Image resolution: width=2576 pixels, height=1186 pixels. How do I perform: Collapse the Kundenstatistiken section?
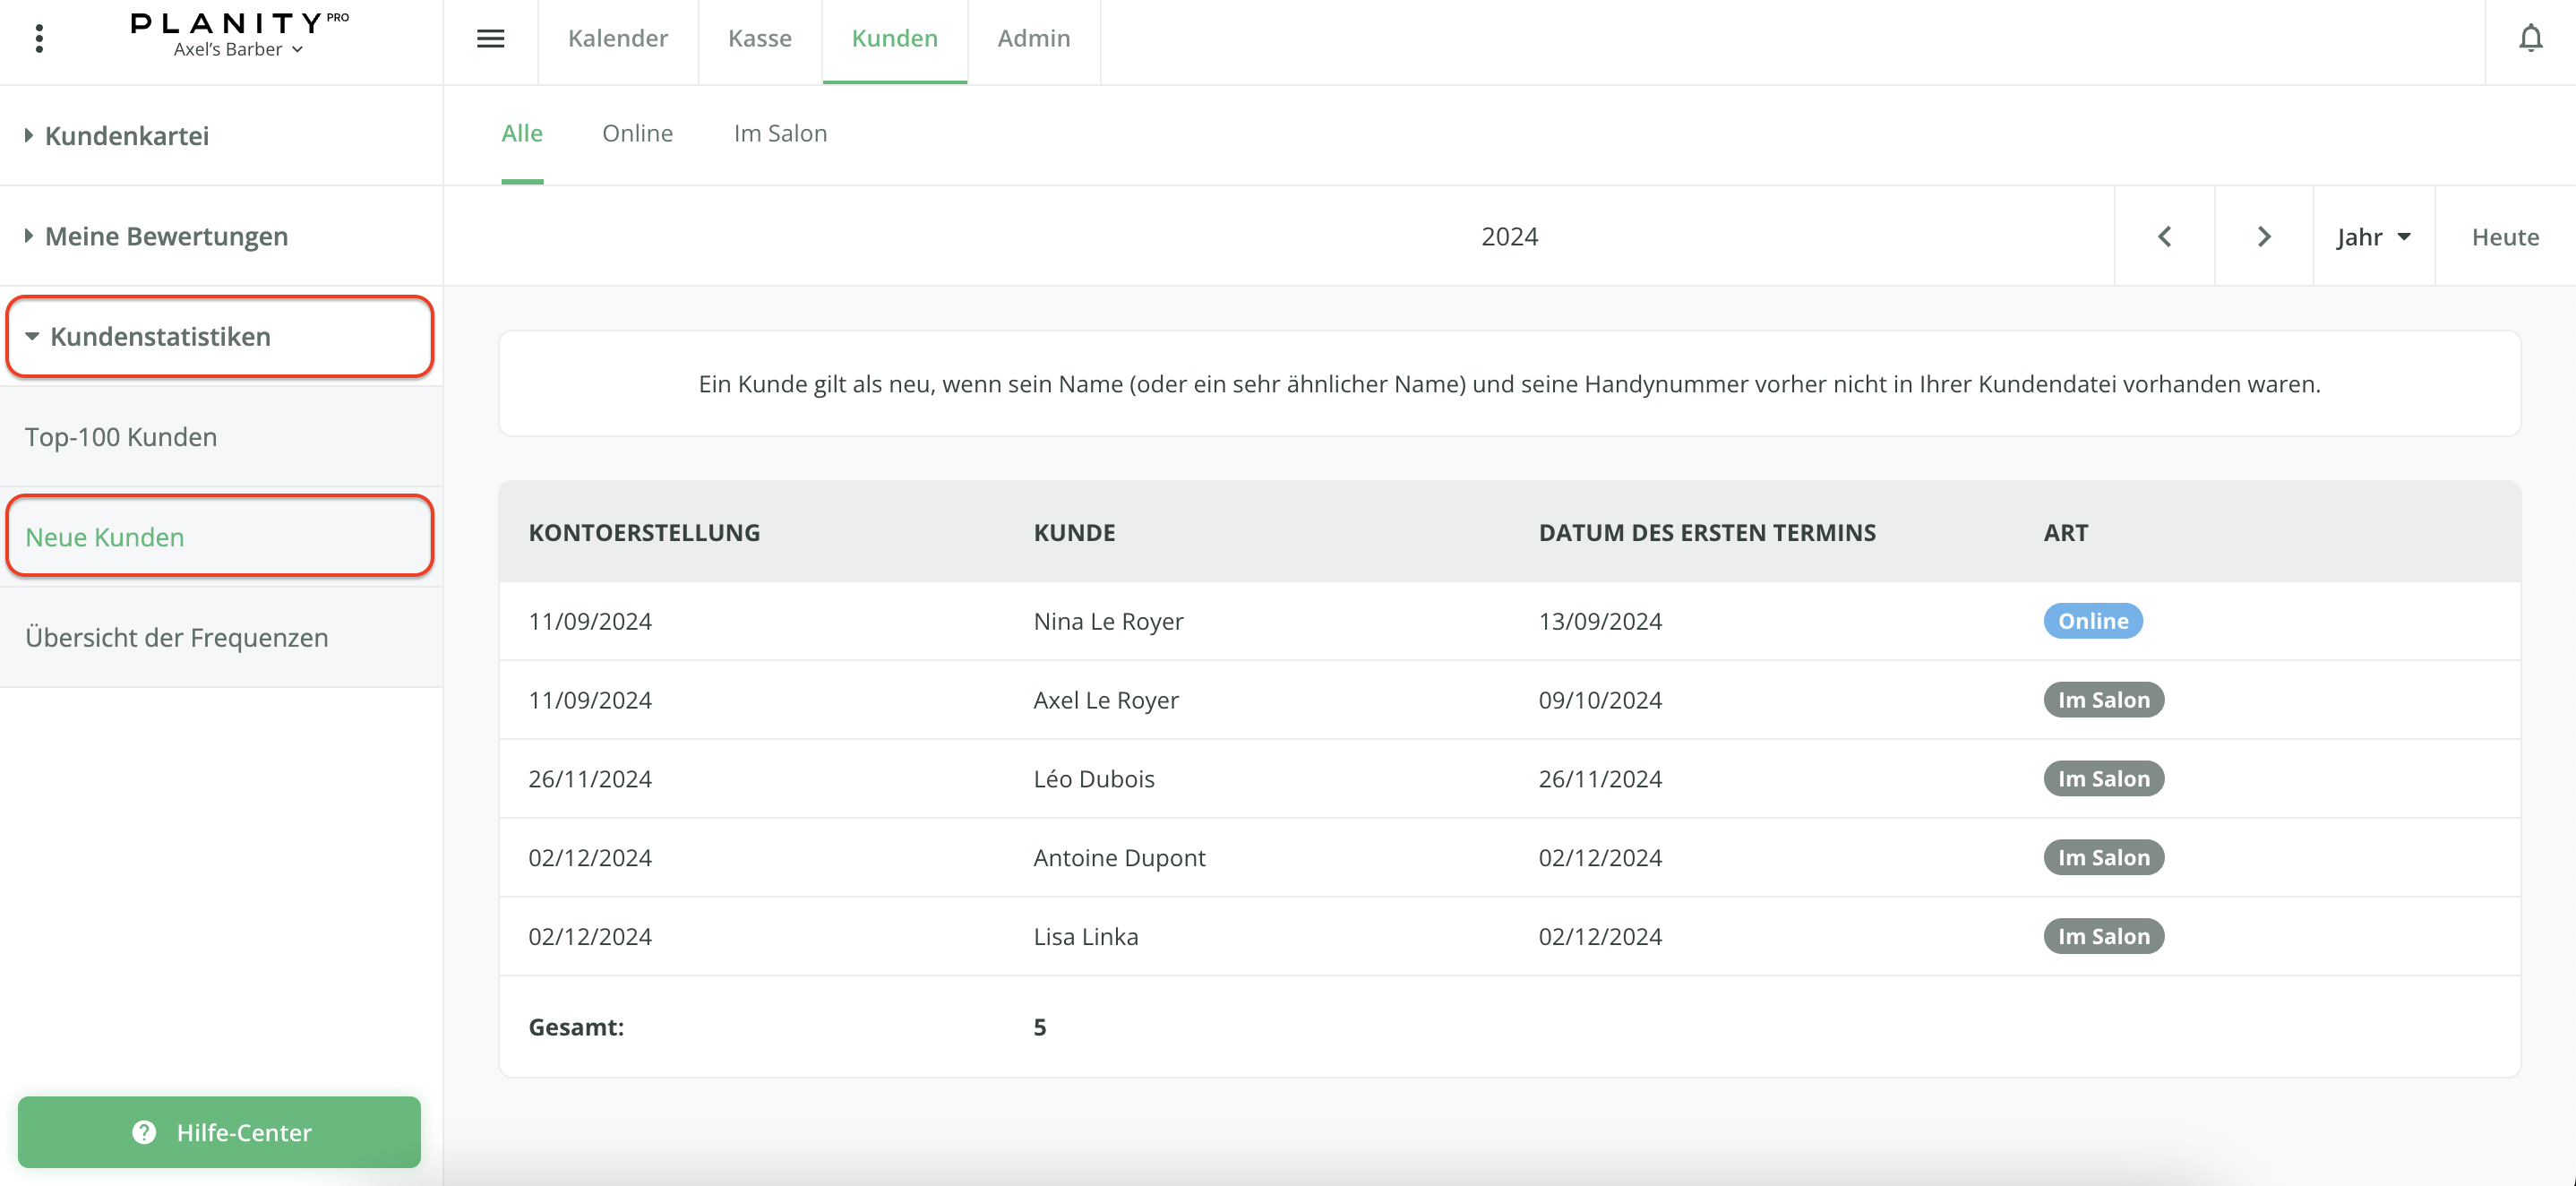click(x=160, y=337)
